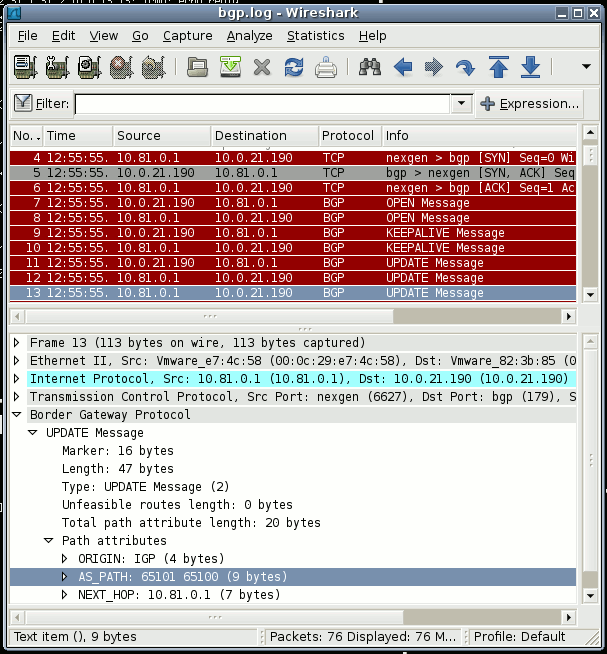This screenshot has width=607, height=654.
Task: Open the Analyze menu
Action: pos(249,36)
